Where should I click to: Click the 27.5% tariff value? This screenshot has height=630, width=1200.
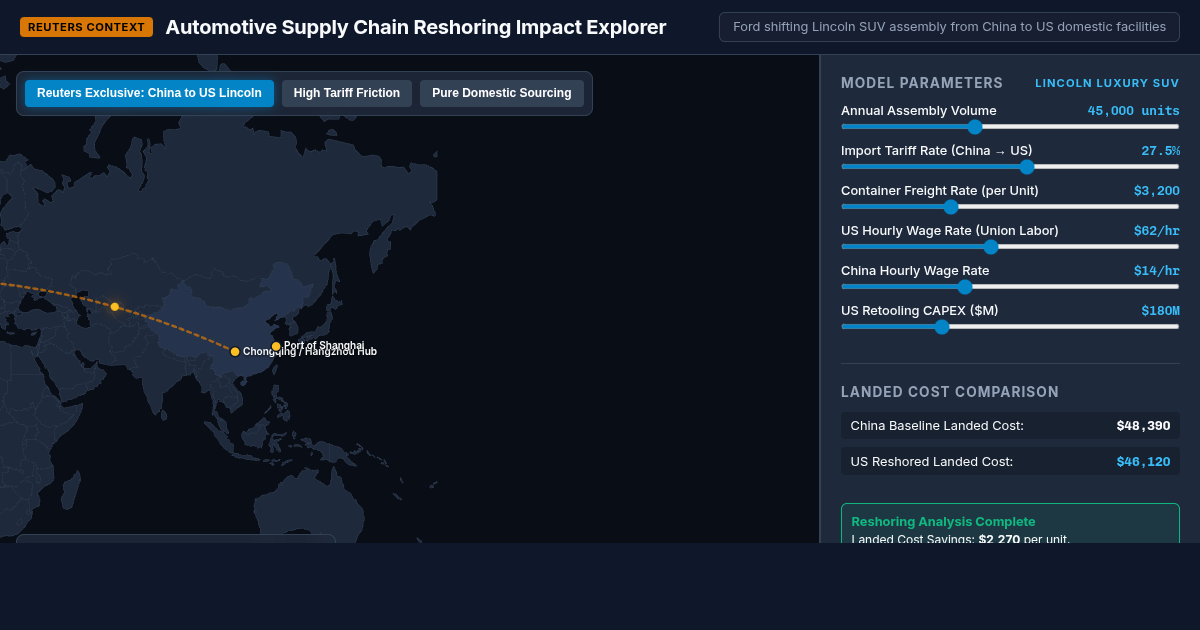1160,151
